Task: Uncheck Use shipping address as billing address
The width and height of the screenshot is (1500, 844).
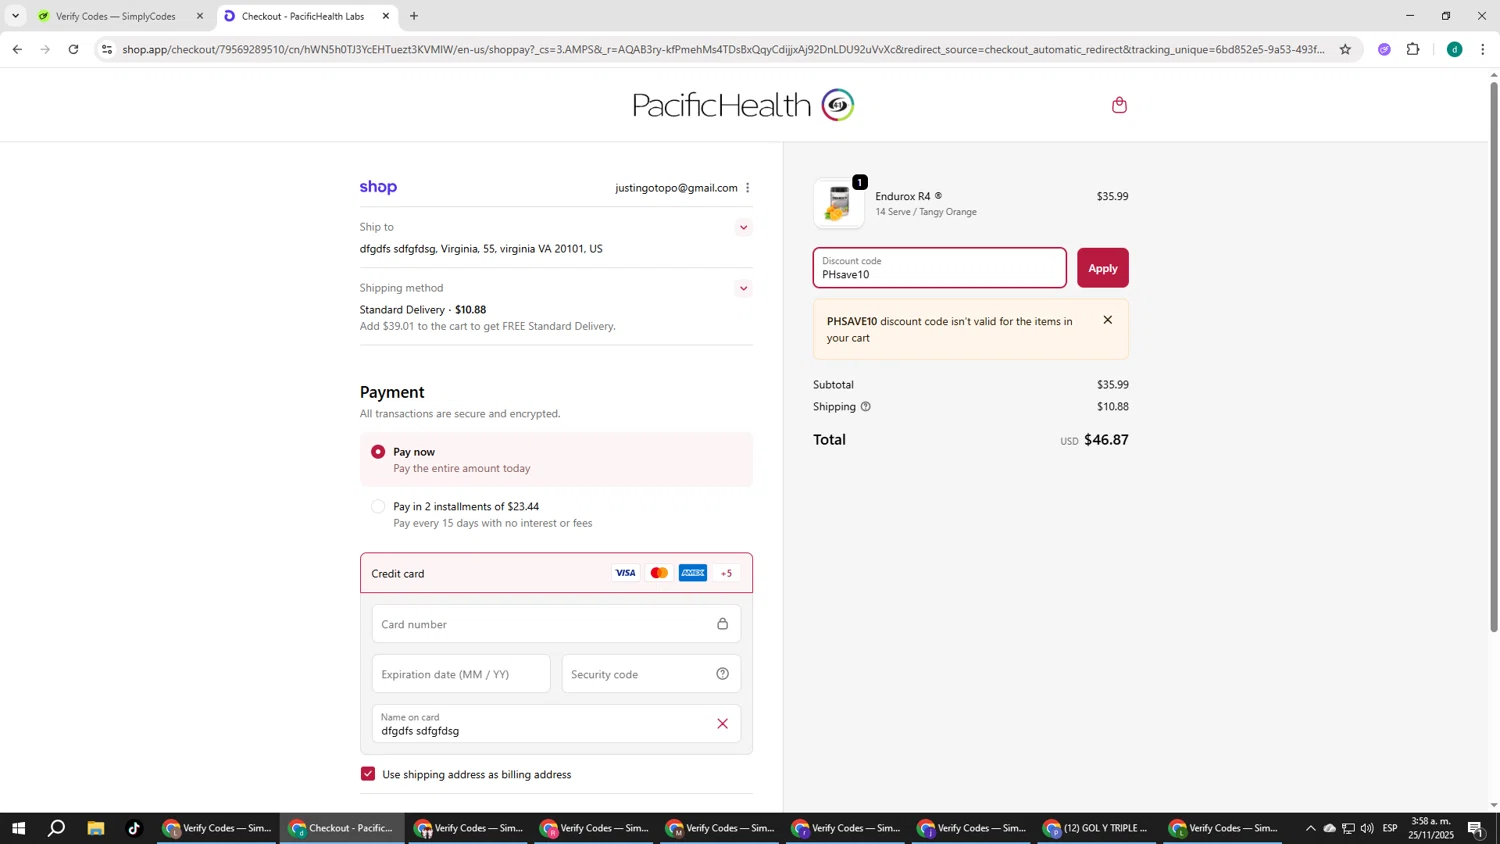Action: click(x=368, y=774)
